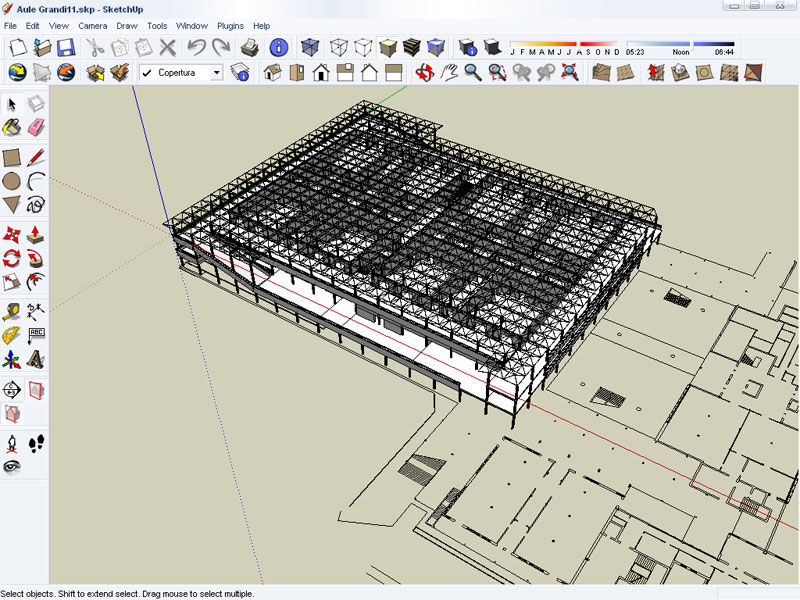Choose the Tape Measure tool
Image resolution: width=800 pixels, height=600 pixels.
(x=12, y=311)
